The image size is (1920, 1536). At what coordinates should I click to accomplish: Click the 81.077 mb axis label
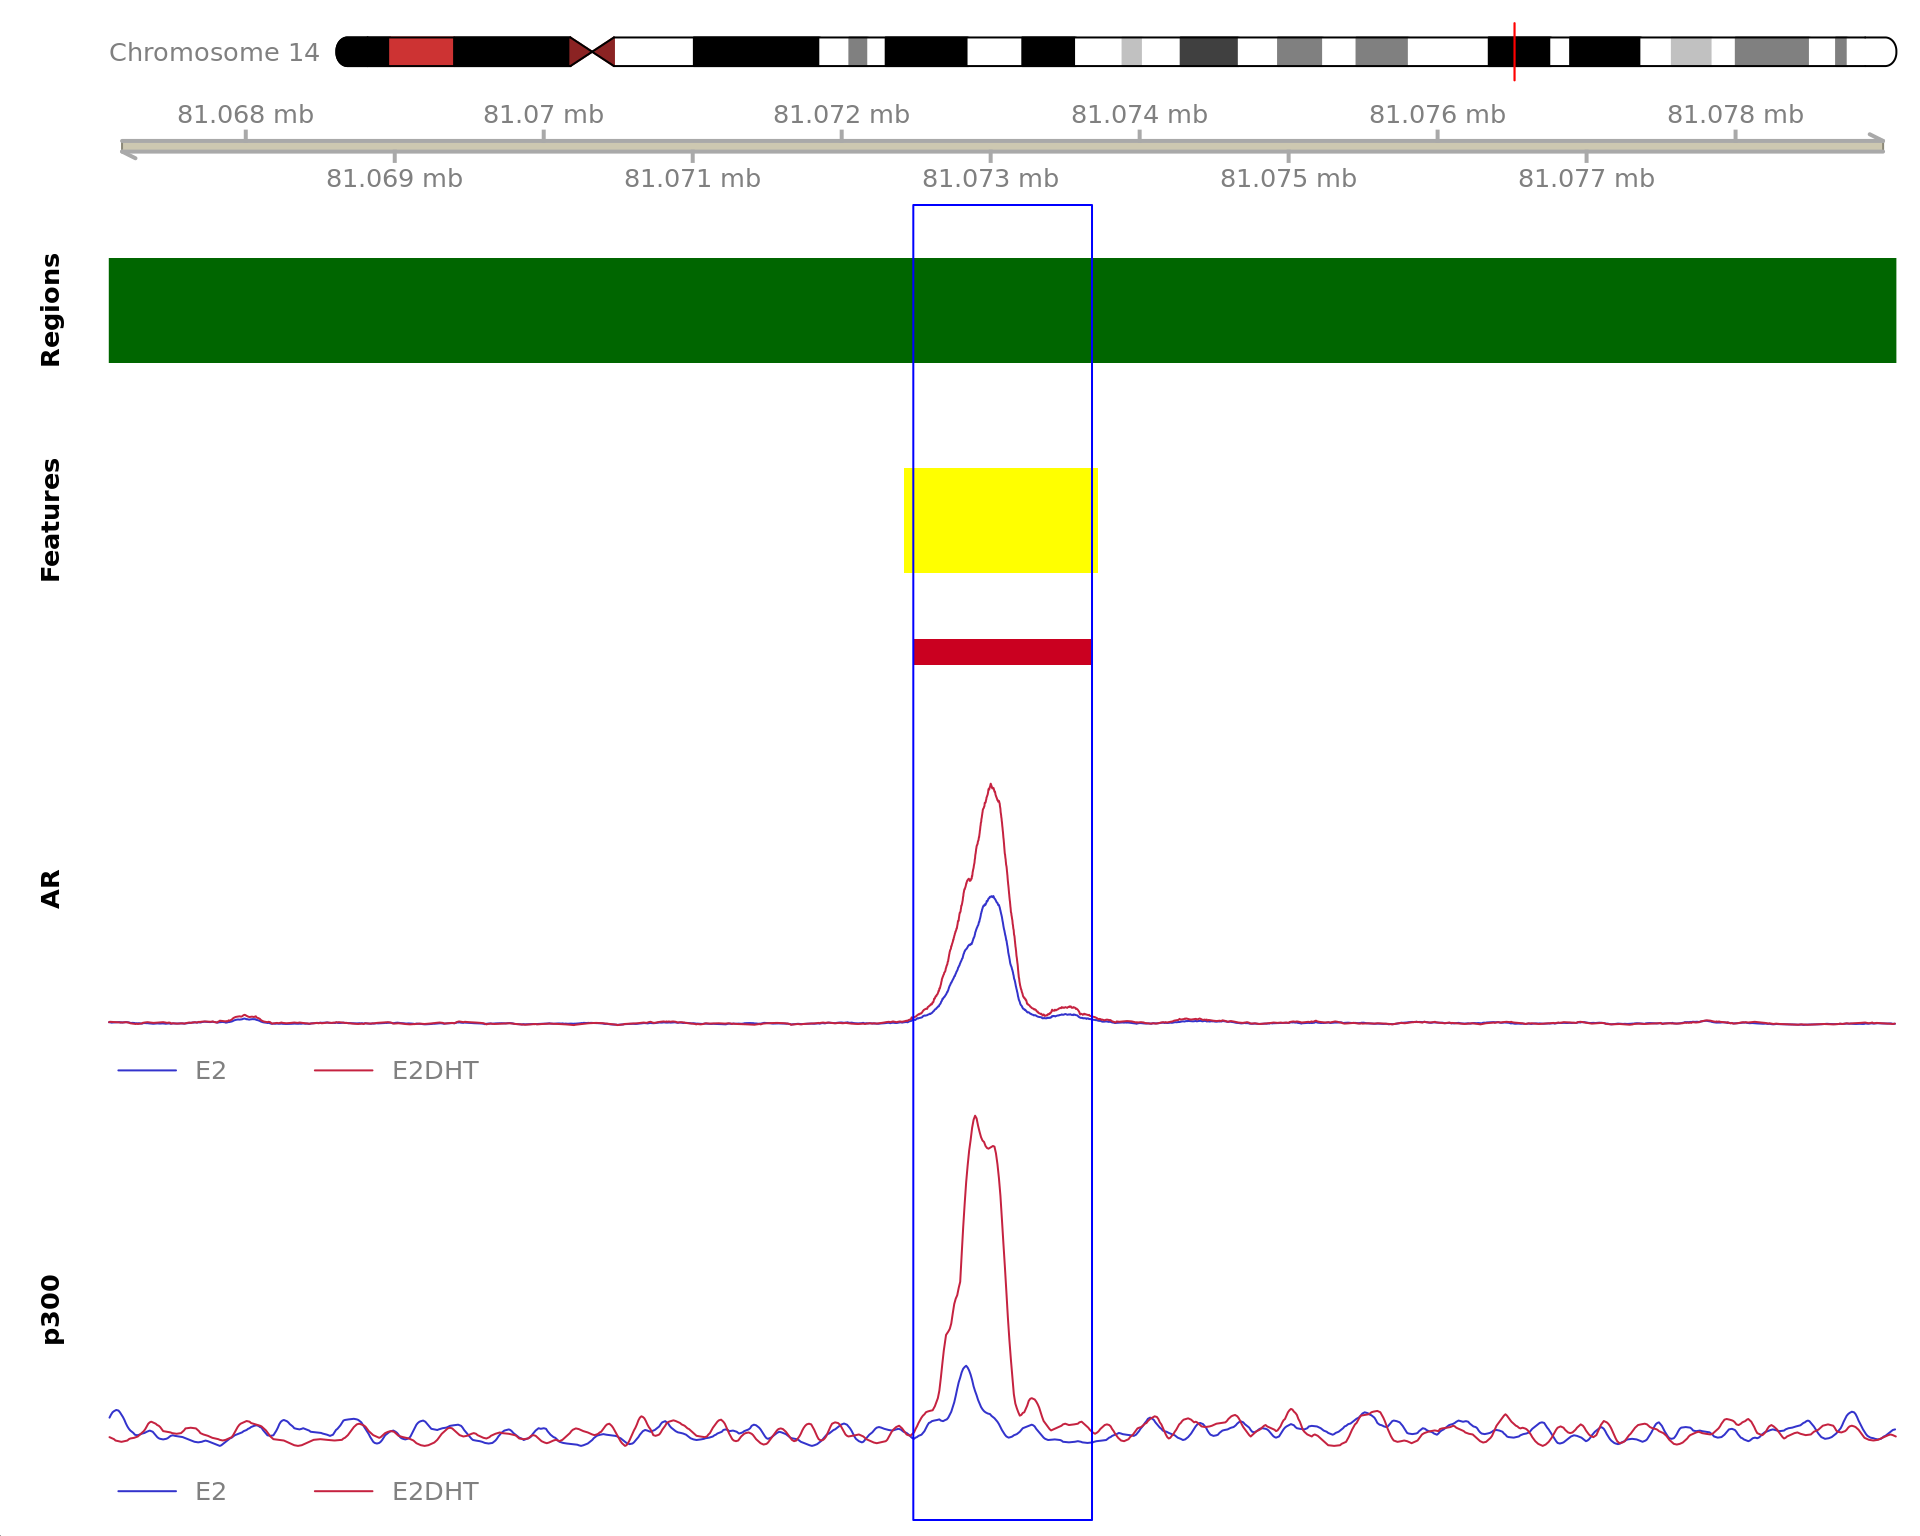(x=1586, y=179)
